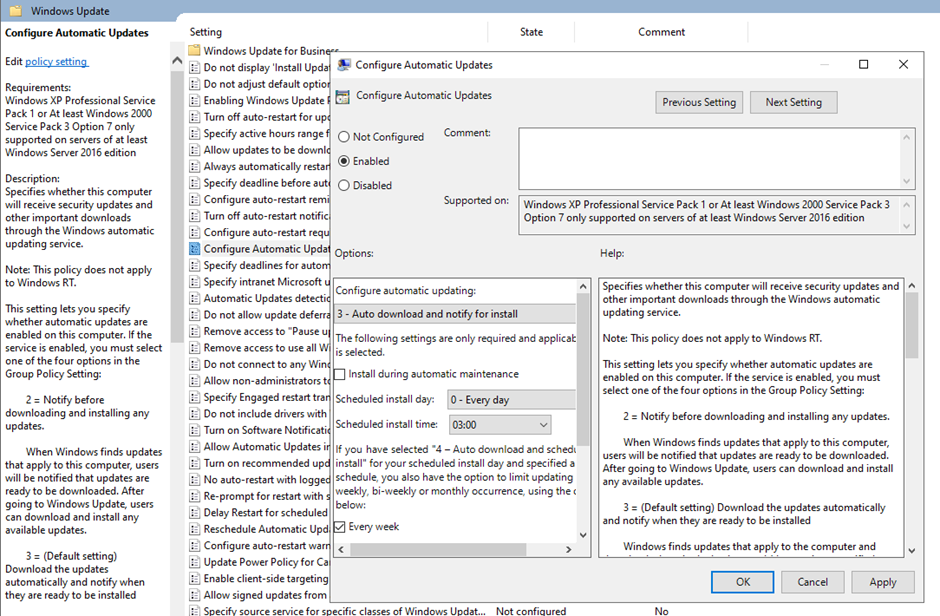Click dialog title bar Configure Automatic Updates icon

(344, 65)
